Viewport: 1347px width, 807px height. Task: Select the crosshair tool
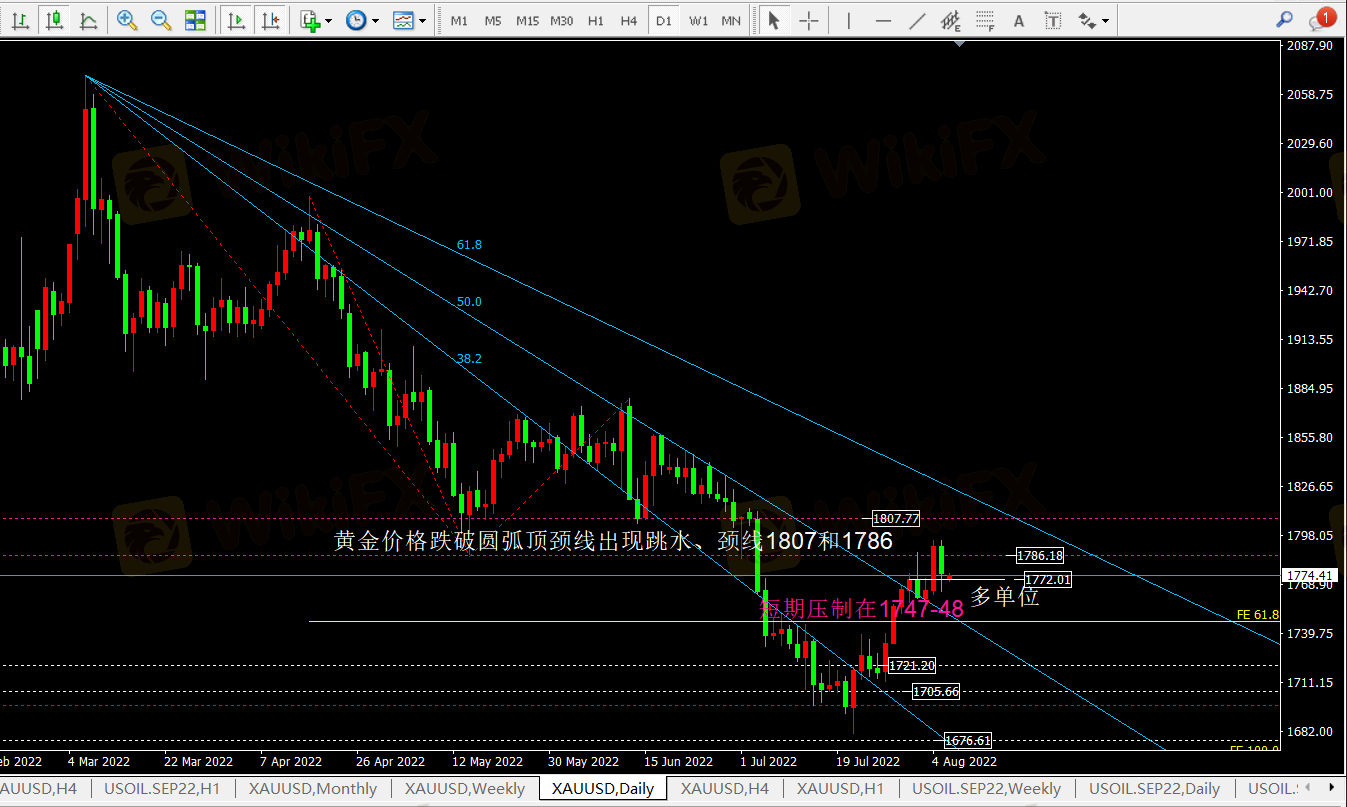(x=808, y=20)
